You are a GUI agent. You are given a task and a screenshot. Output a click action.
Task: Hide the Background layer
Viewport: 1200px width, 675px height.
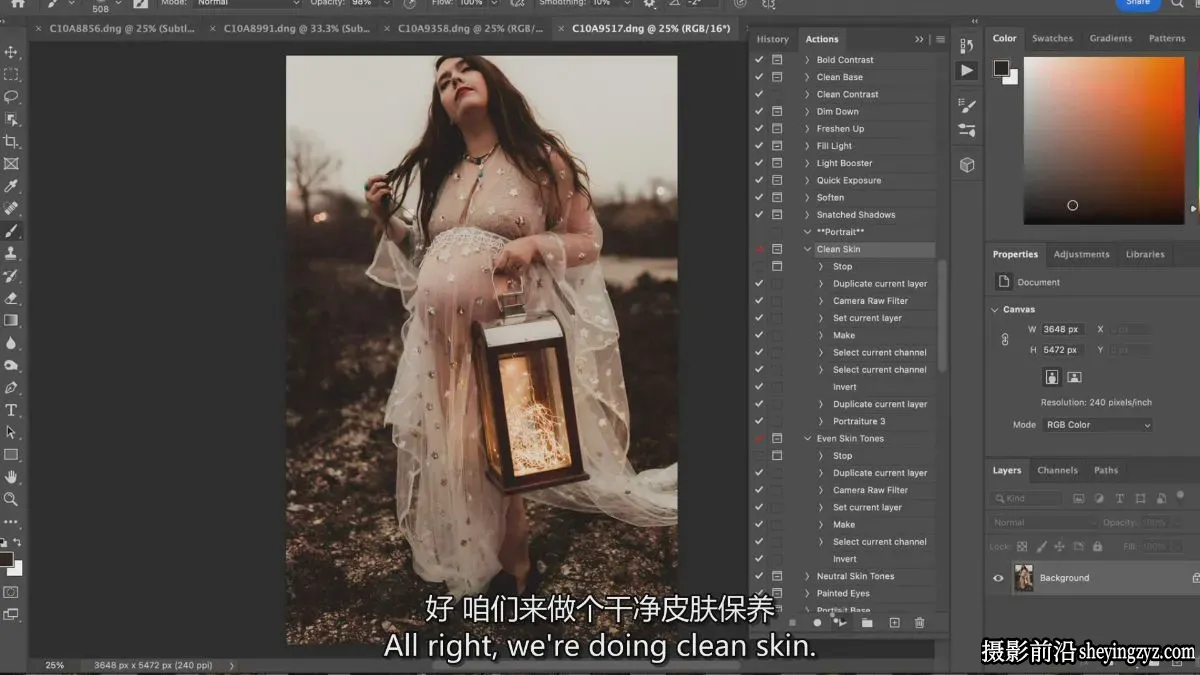pos(998,578)
